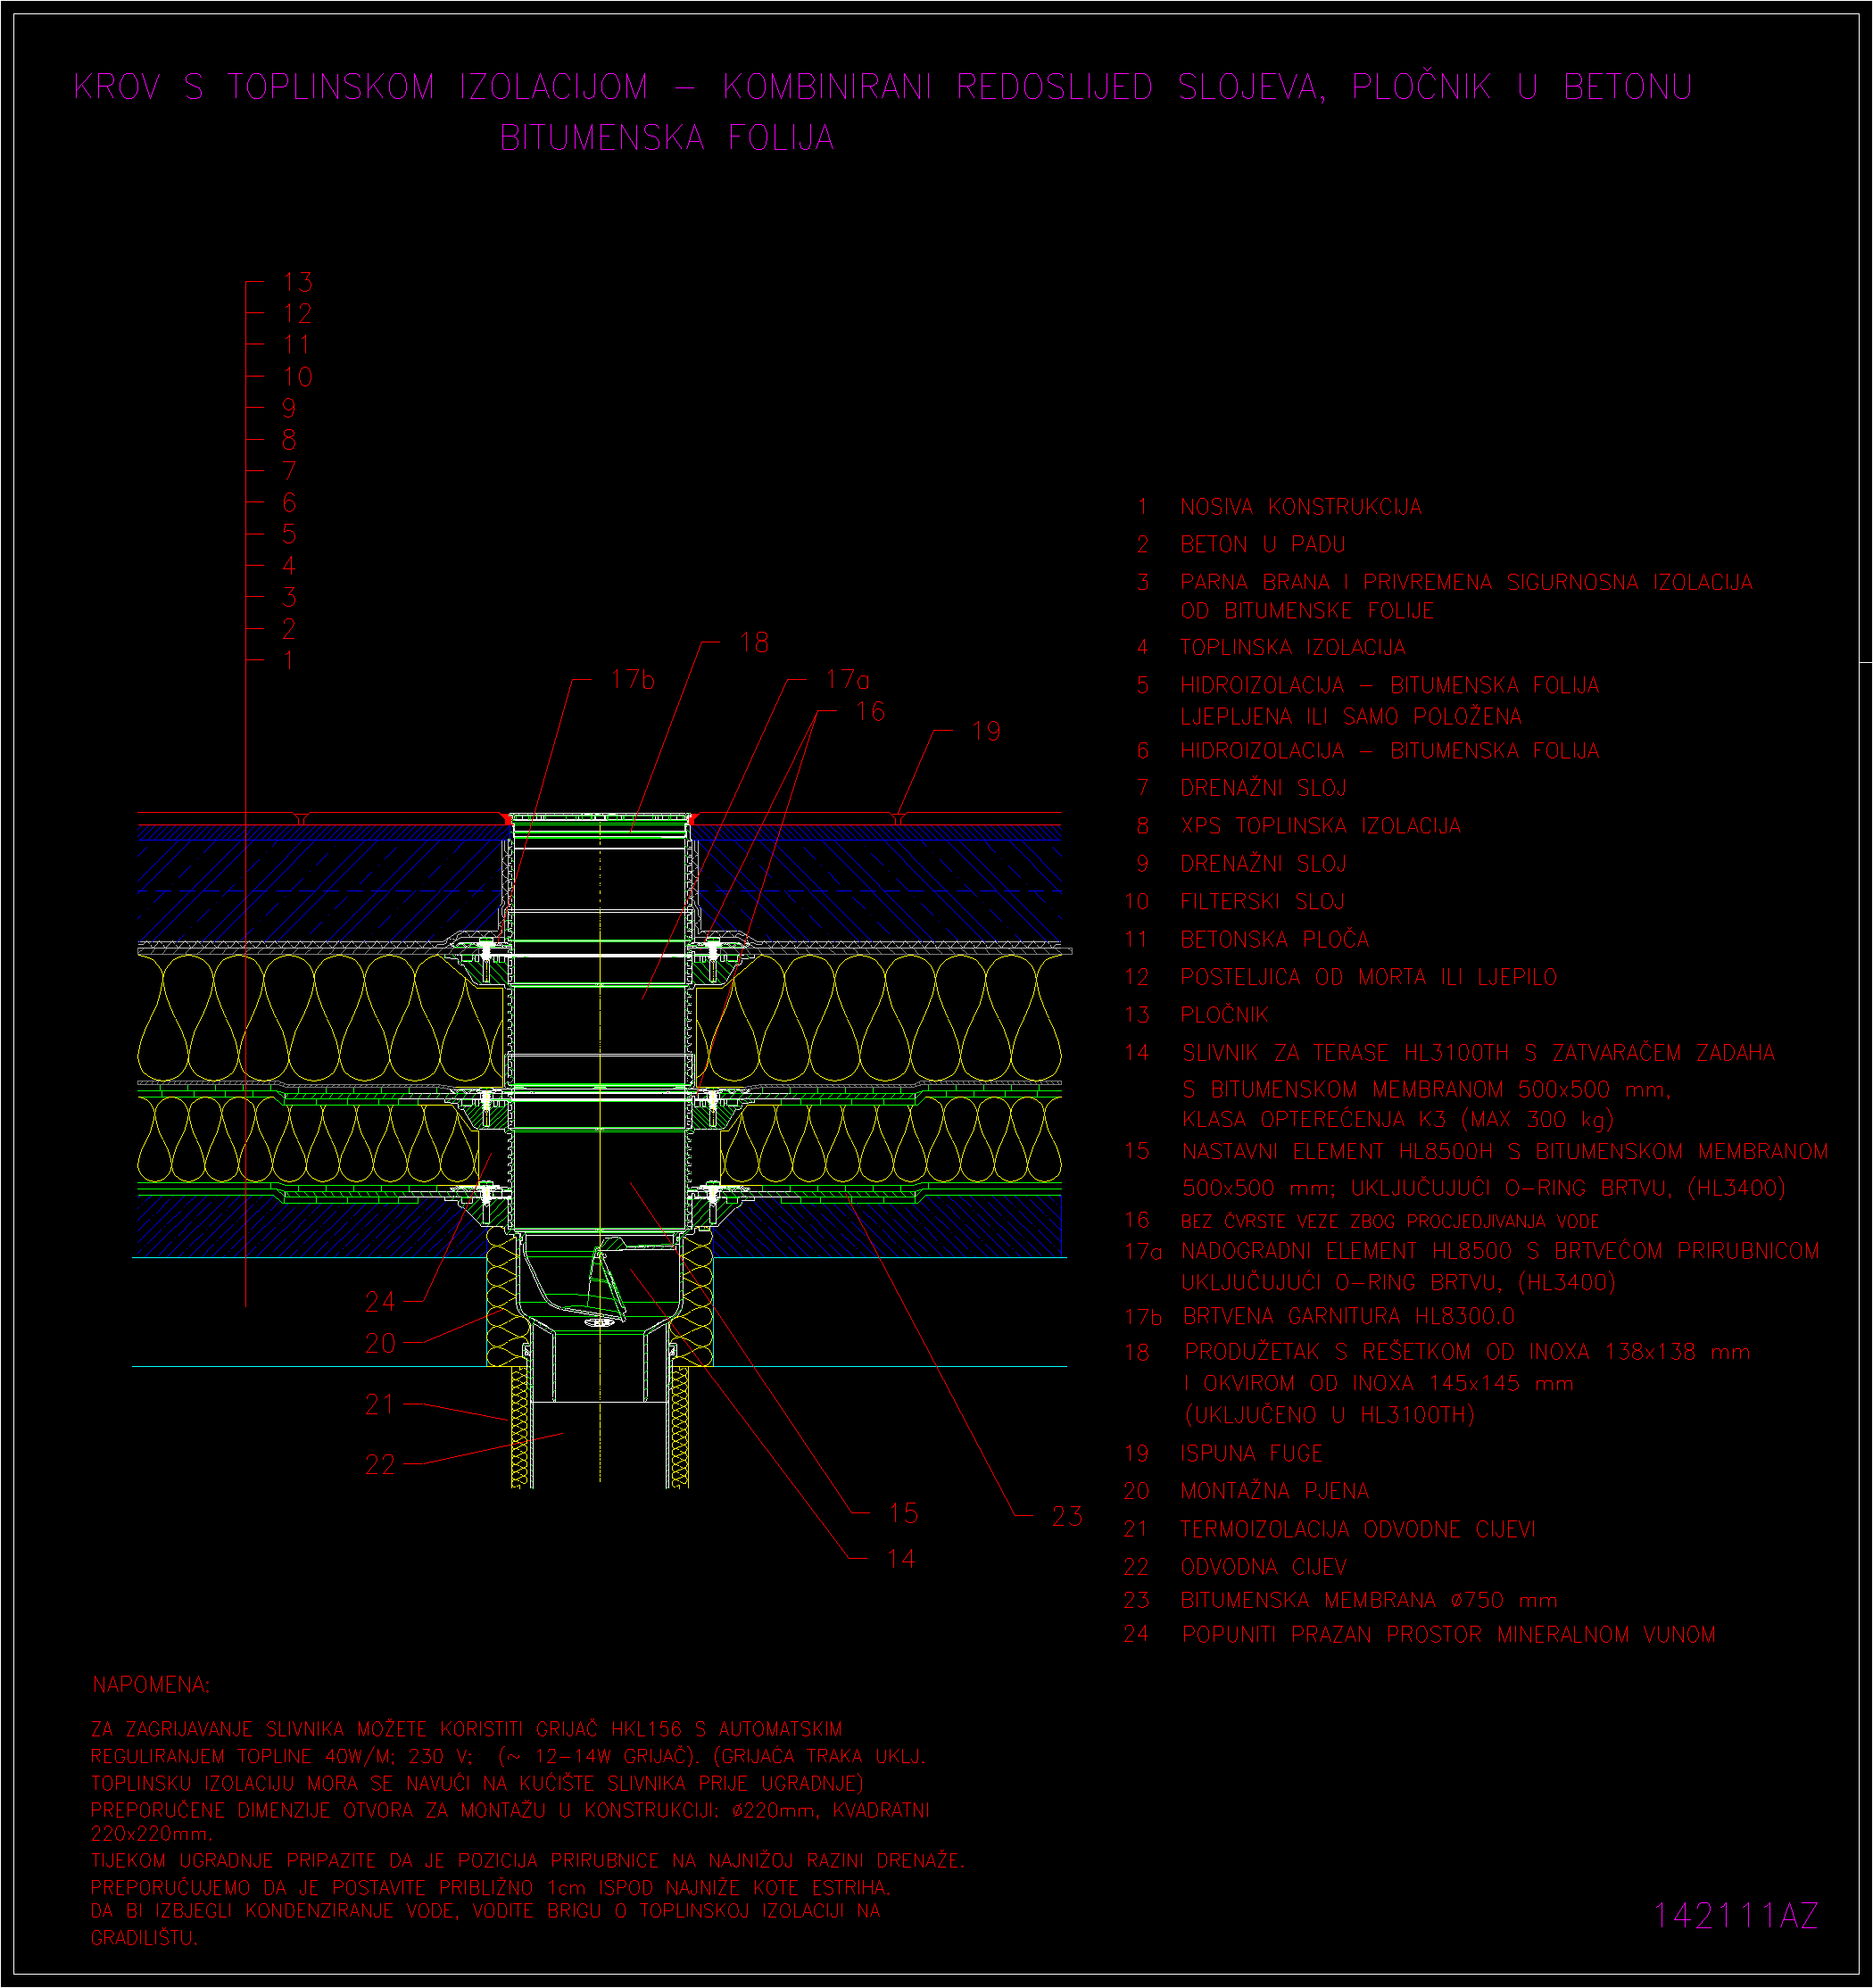
Task: Click callout label '20' left of the drain
Action: [x=381, y=1343]
